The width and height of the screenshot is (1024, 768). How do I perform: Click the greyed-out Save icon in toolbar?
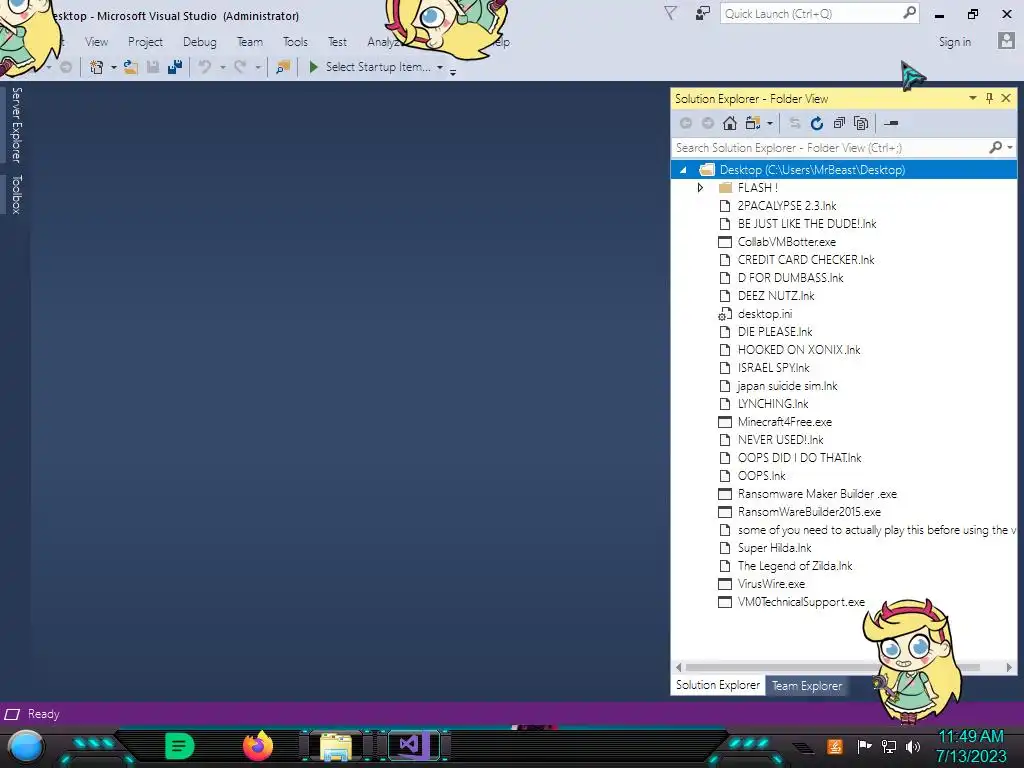[x=153, y=67]
